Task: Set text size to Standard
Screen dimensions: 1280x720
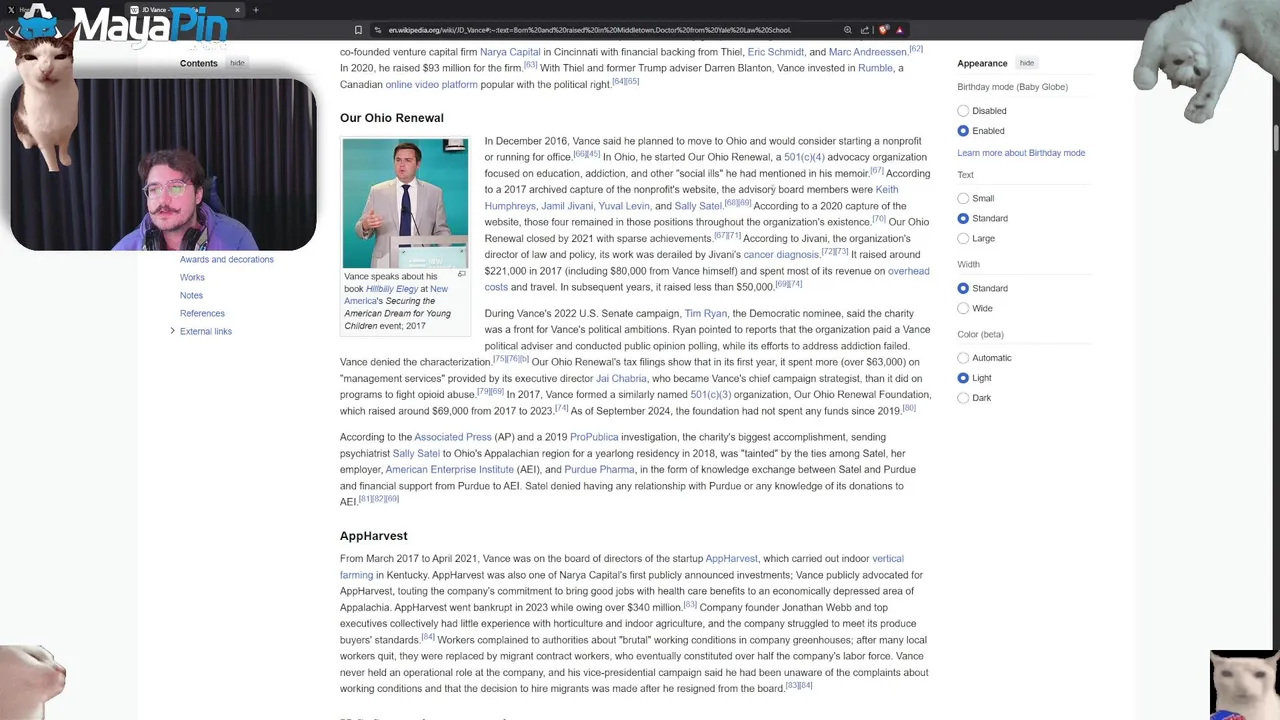Action: [x=963, y=219]
